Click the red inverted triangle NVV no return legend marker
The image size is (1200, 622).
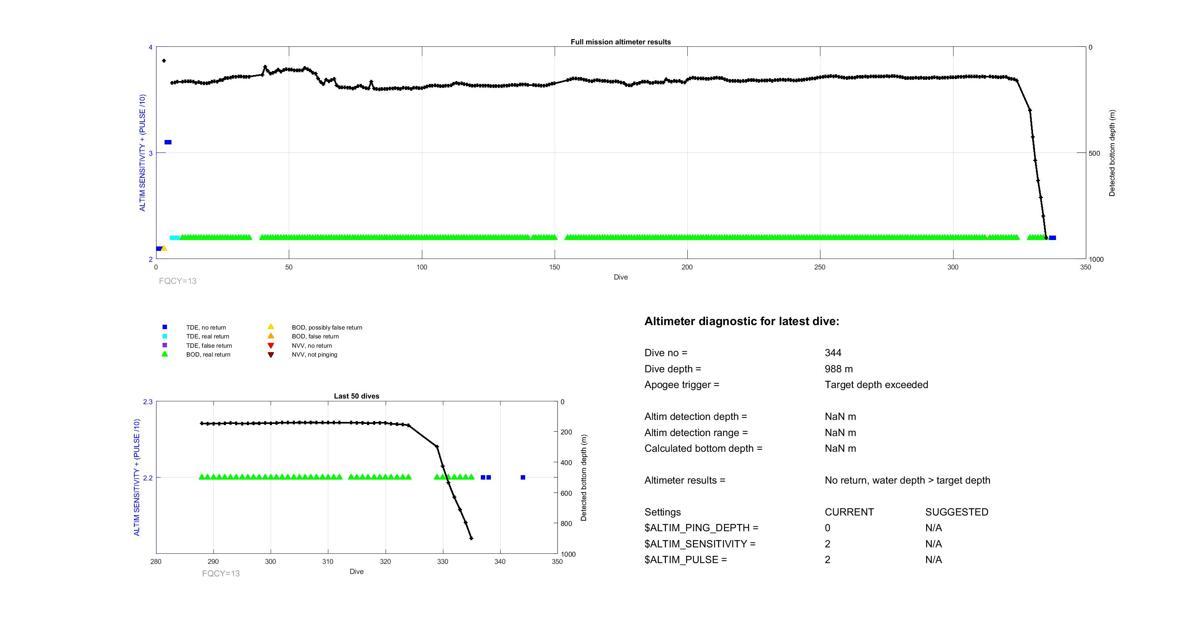[x=270, y=345]
